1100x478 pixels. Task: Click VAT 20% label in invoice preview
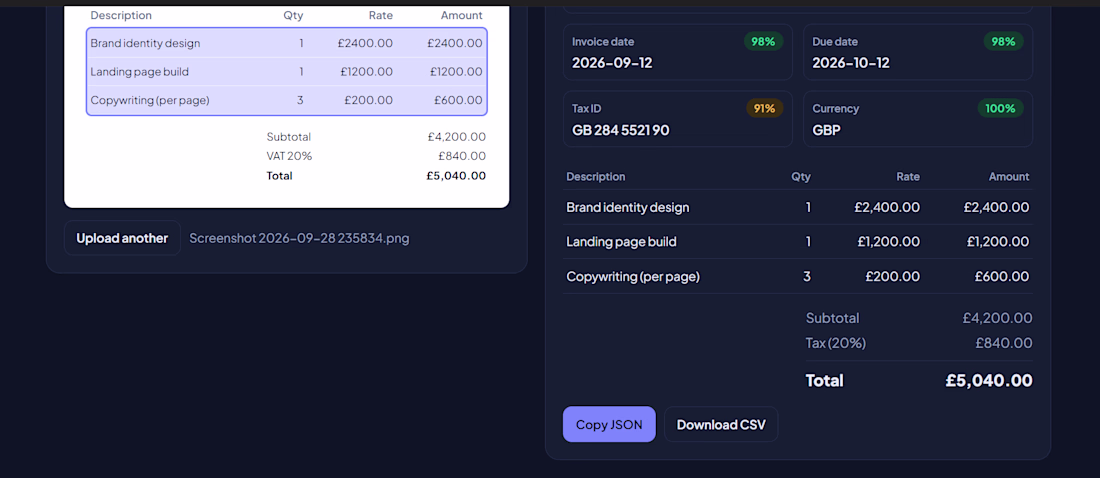289,156
